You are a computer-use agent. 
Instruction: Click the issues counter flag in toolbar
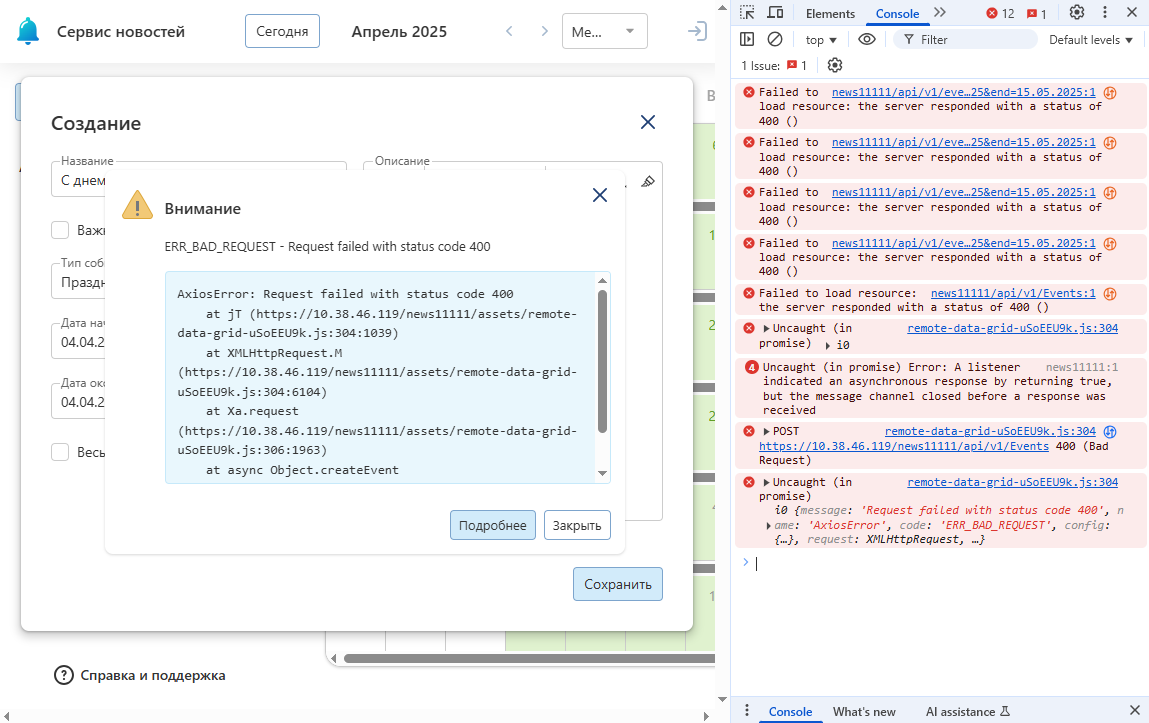coord(1037,13)
